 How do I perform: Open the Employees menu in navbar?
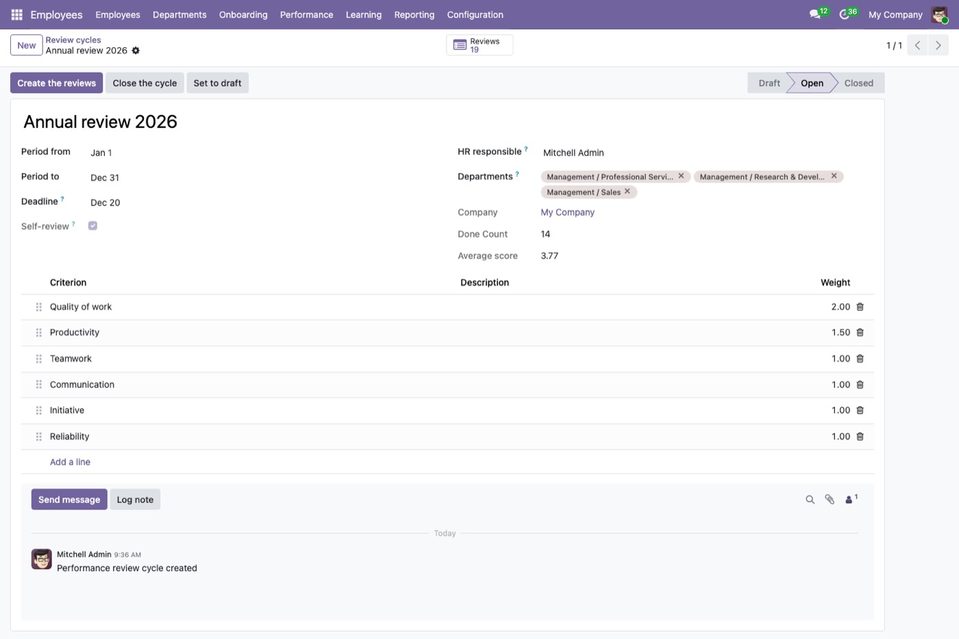(x=117, y=15)
